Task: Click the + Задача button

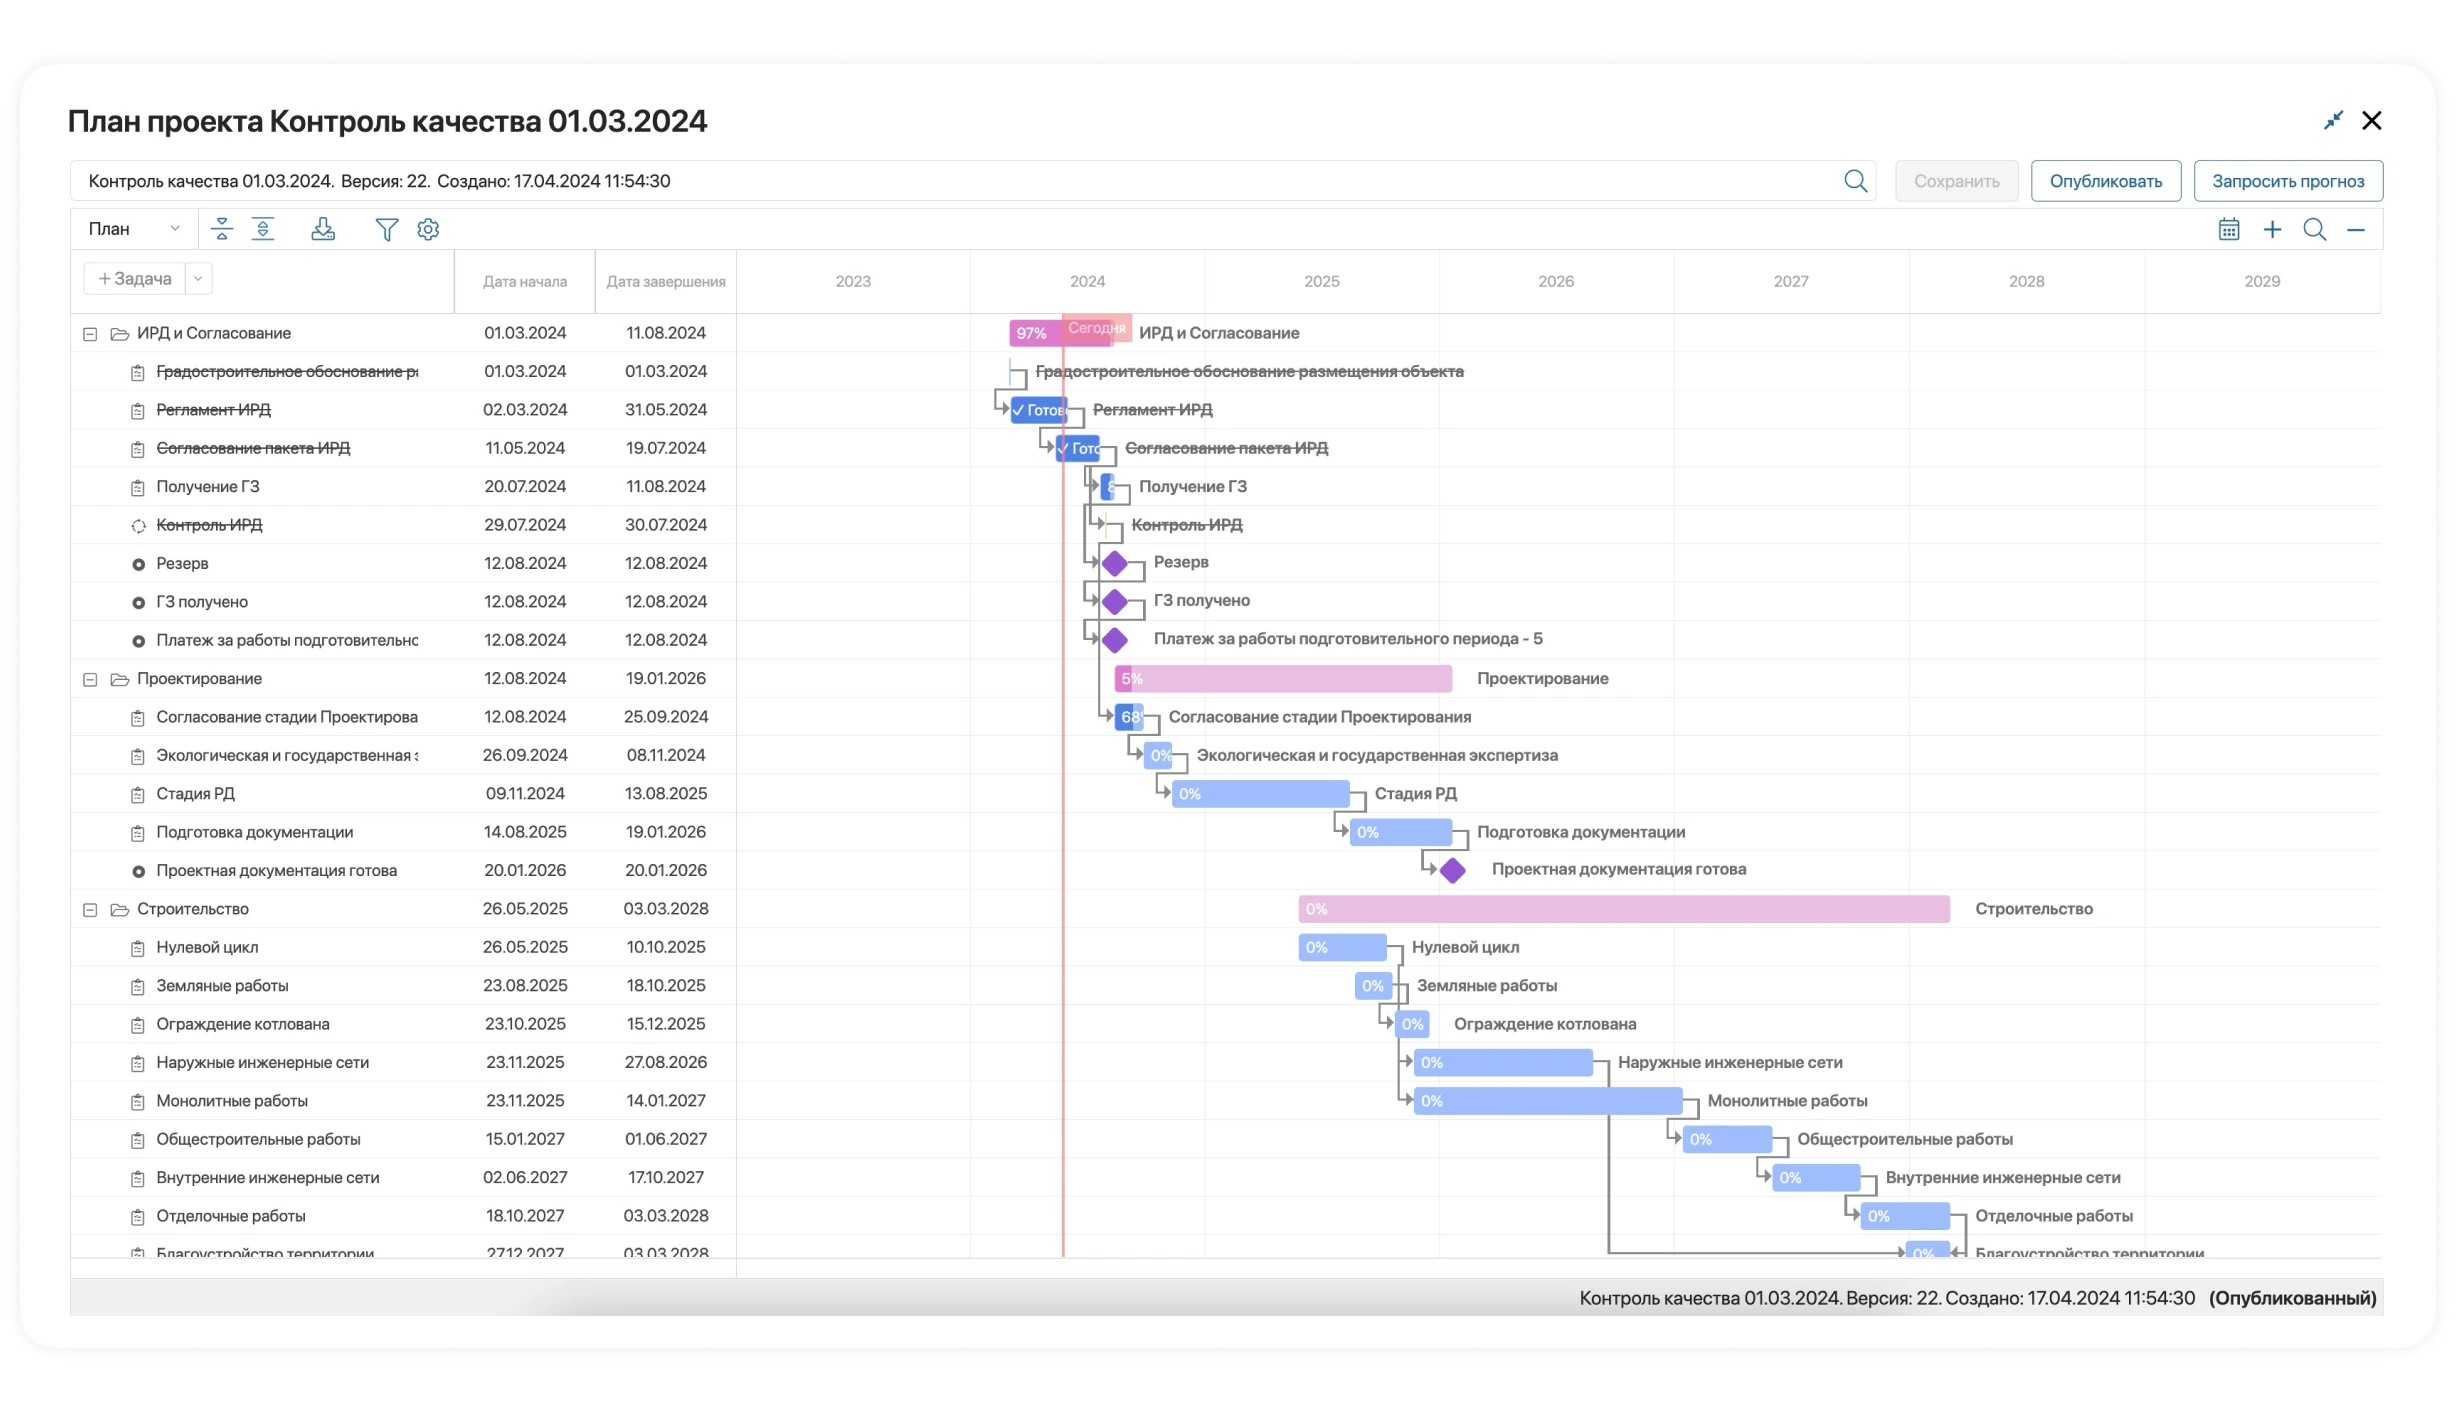Action: point(135,279)
